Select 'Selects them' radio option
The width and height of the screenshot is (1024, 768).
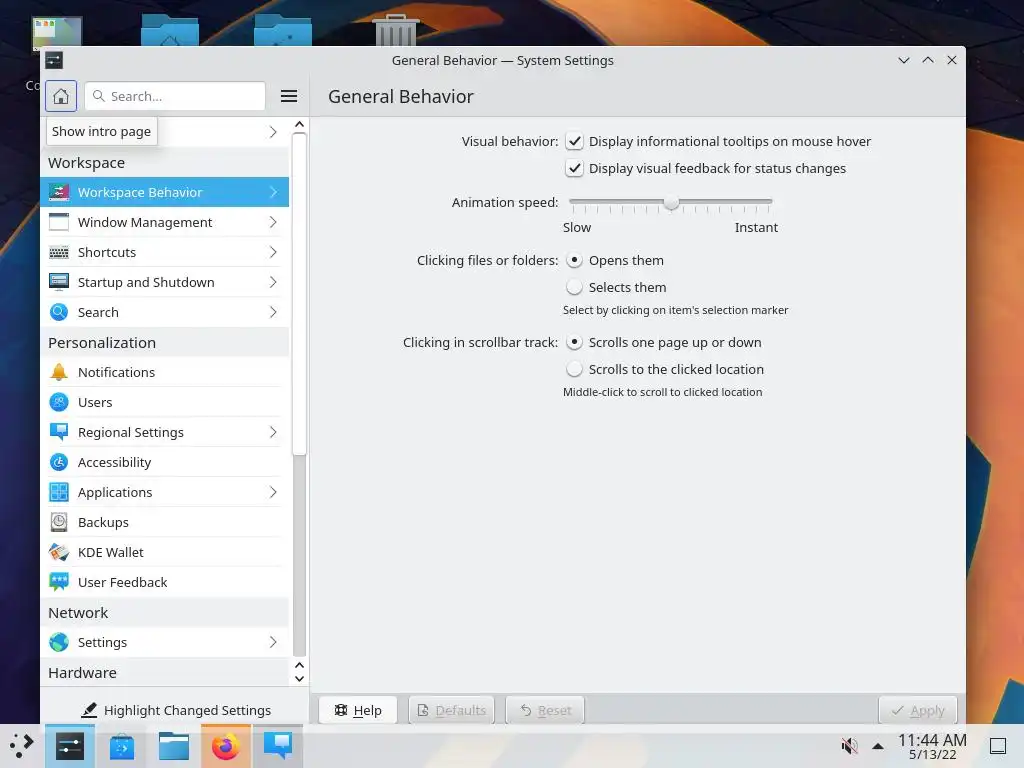point(574,287)
